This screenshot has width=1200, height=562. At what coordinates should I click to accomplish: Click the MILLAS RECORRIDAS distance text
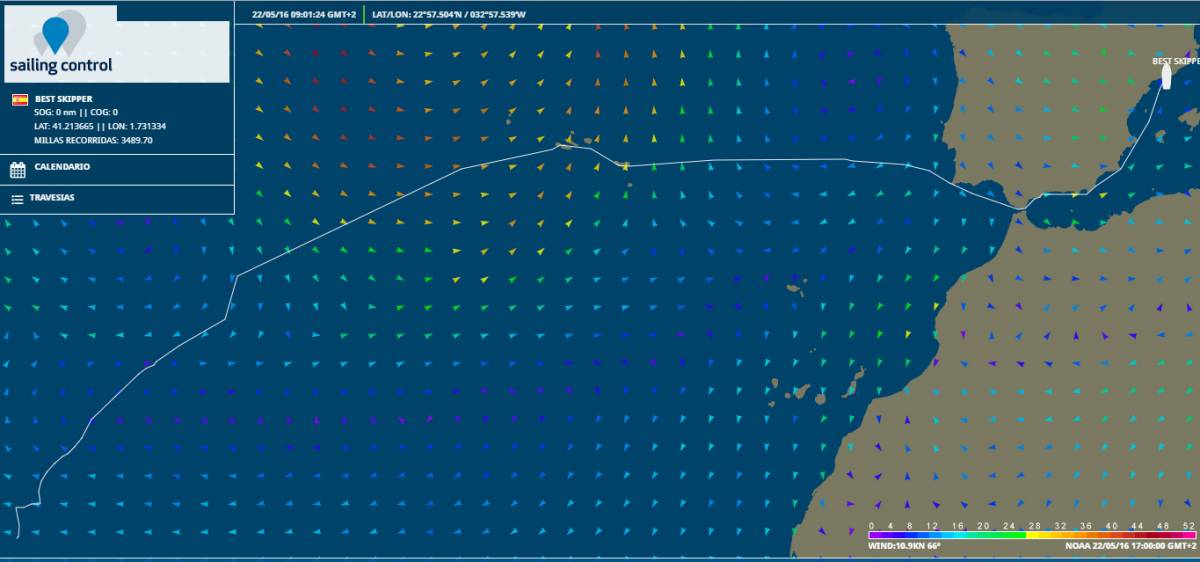point(93,140)
